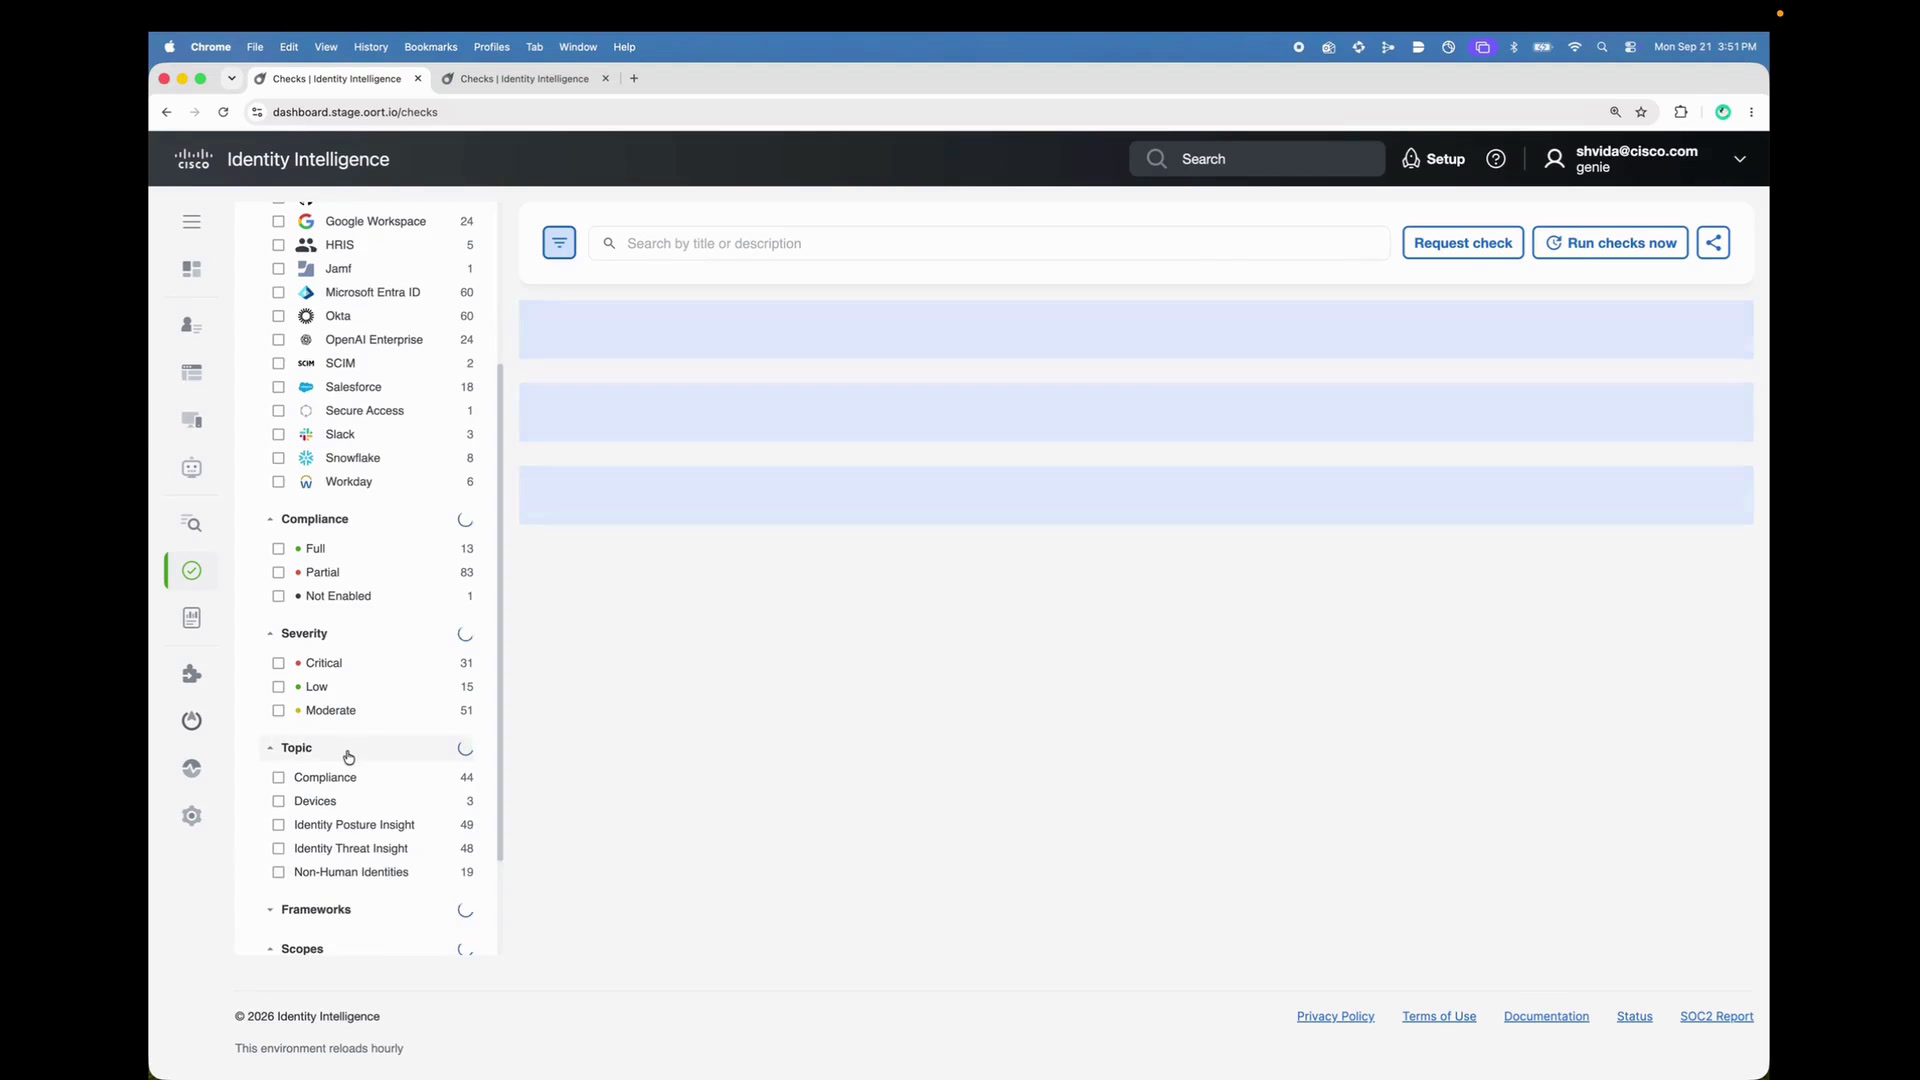Click the filter panel scrollbar
This screenshot has width=1920, height=1080.
click(x=500, y=612)
